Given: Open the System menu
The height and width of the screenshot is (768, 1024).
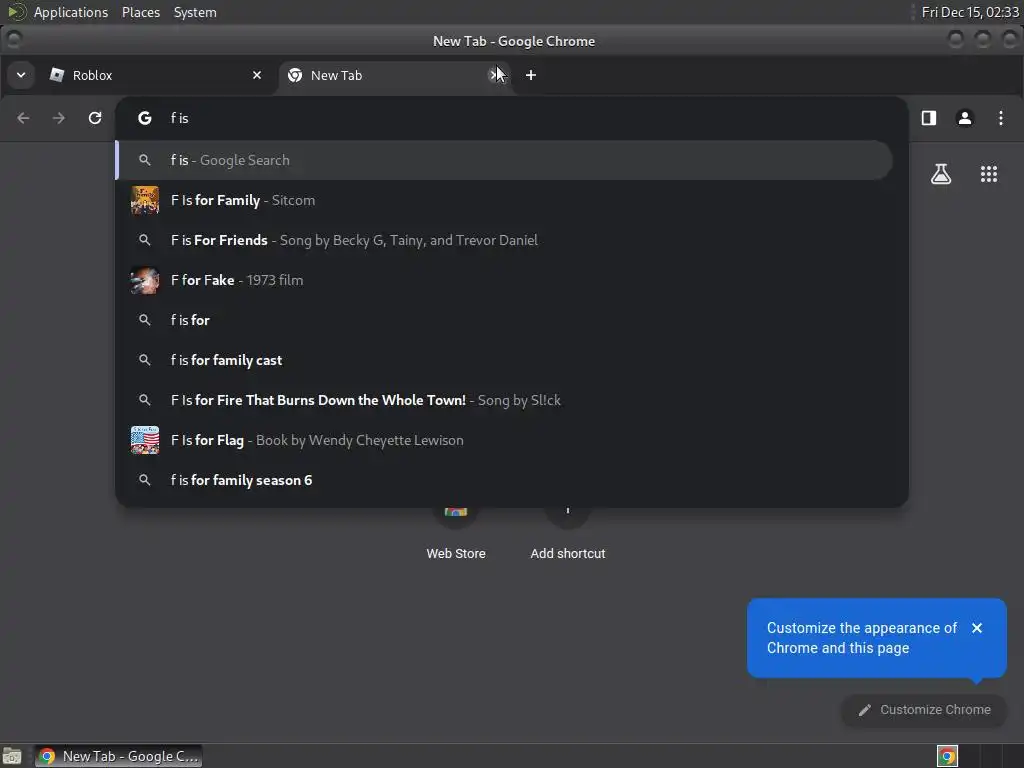Looking at the screenshot, I should 195,12.
